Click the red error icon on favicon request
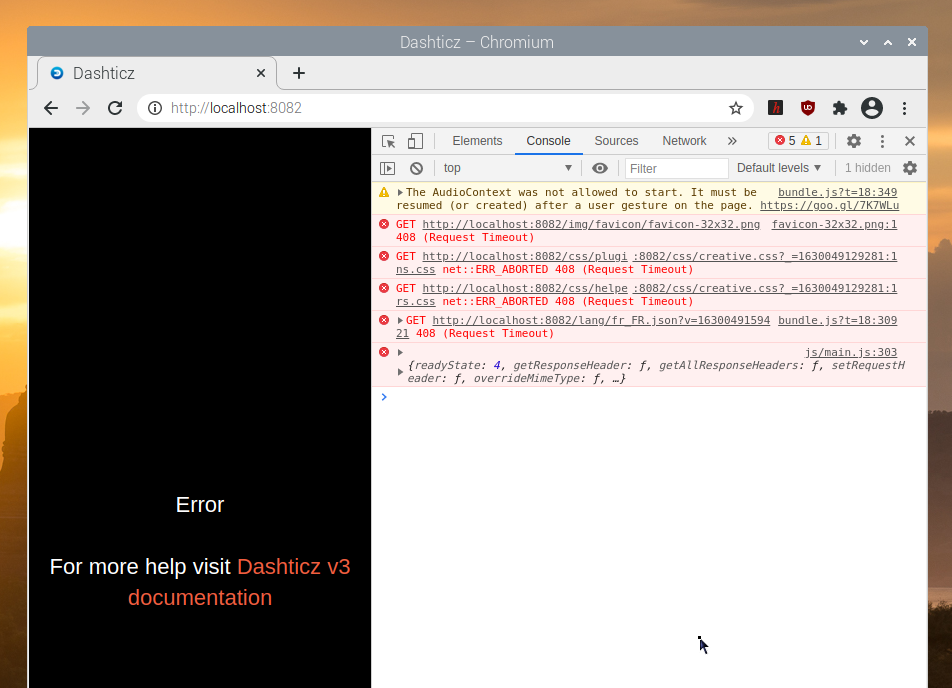Screen dimensions: 952x688 tap(384, 224)
